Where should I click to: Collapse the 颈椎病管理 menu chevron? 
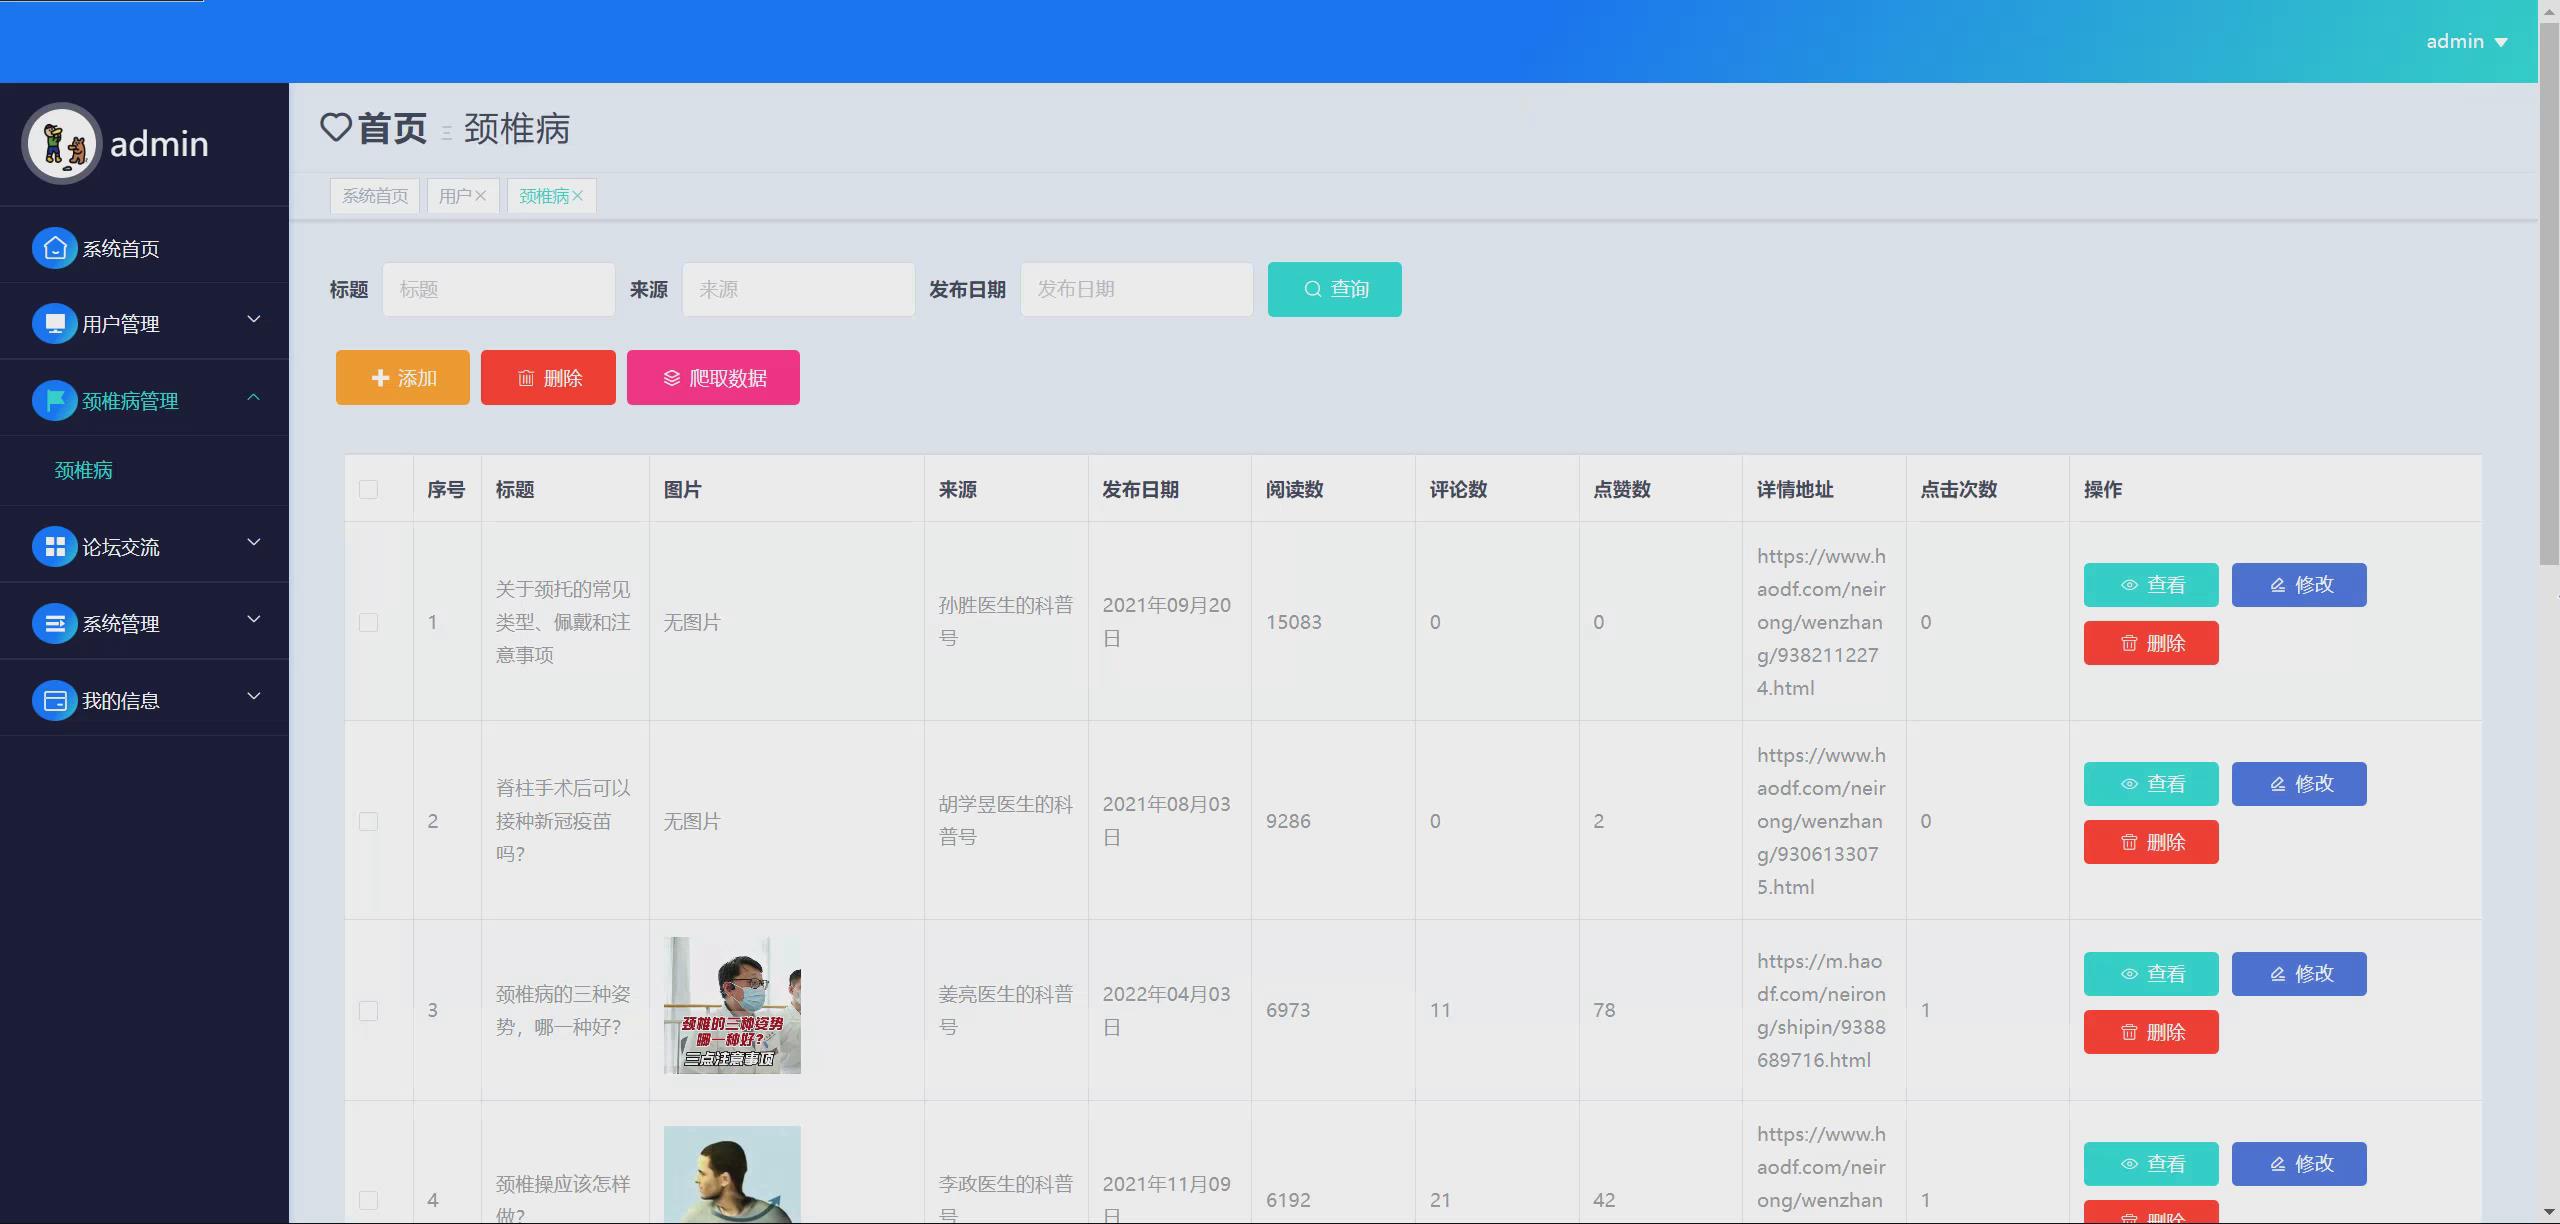point(254,397)
